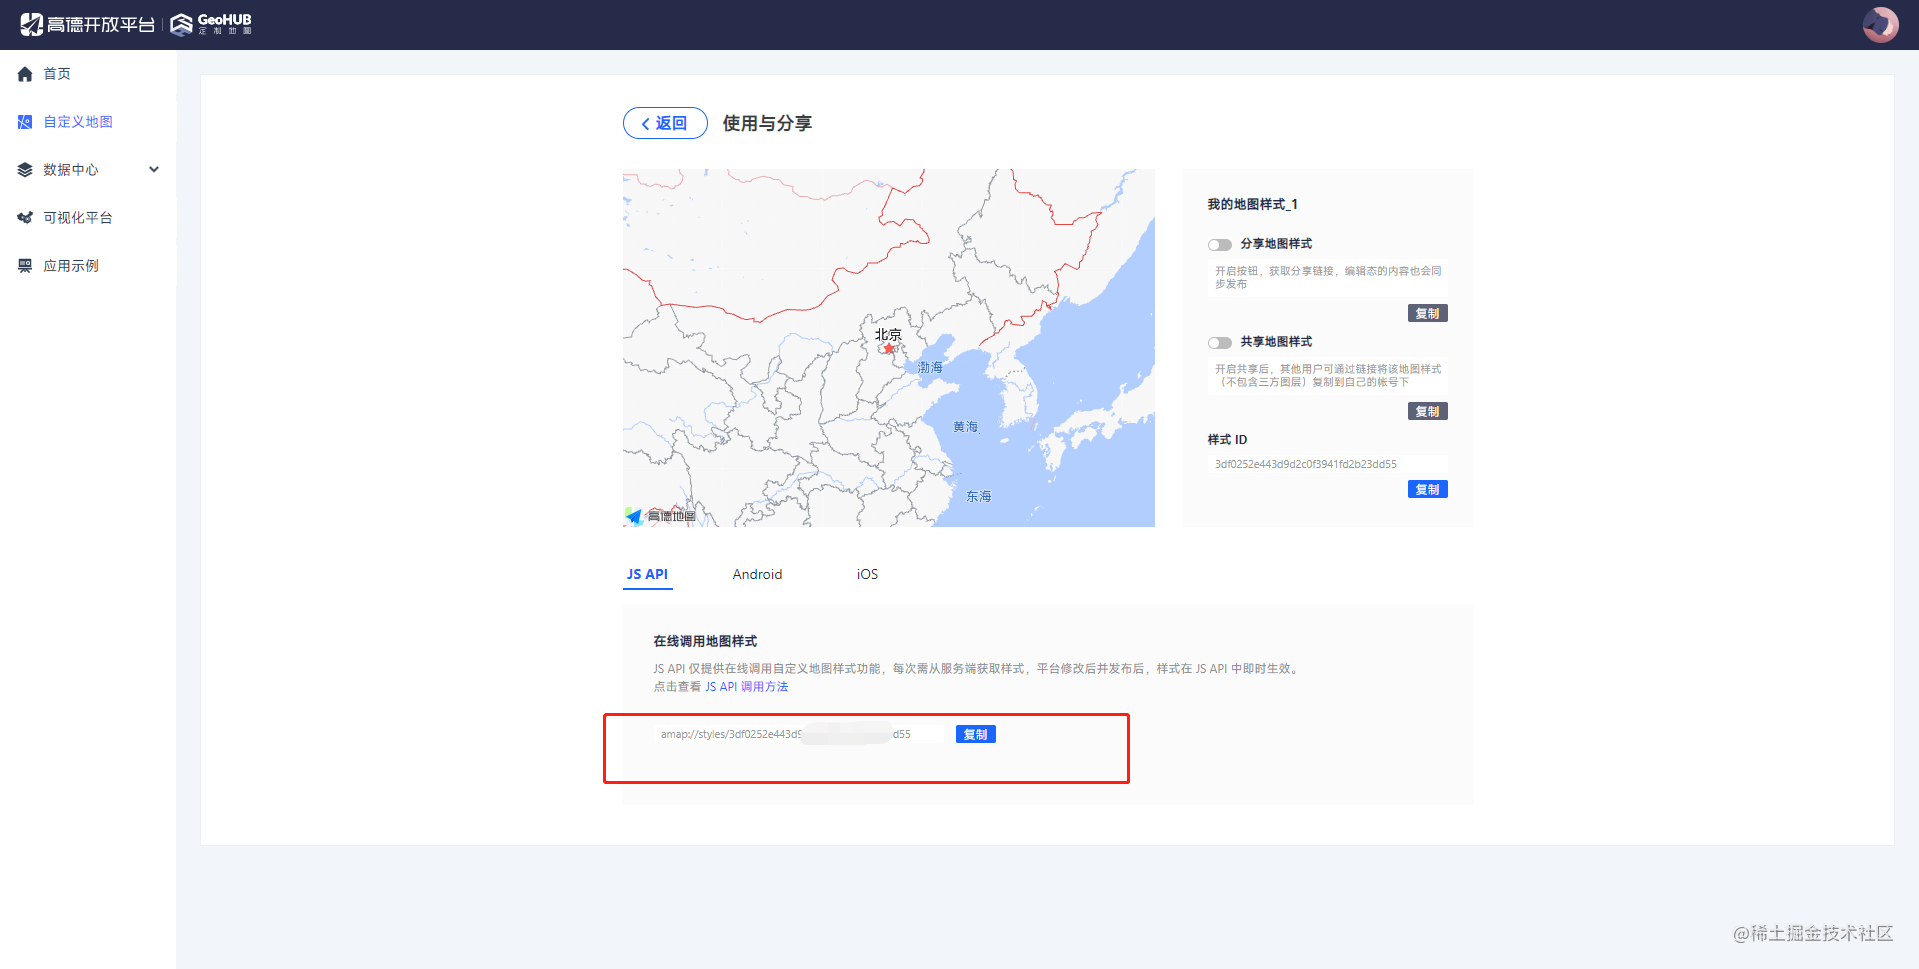1919x969 pixels.
Task: Click the 我的地图样式_1 style name
Action: [1252, 204]
